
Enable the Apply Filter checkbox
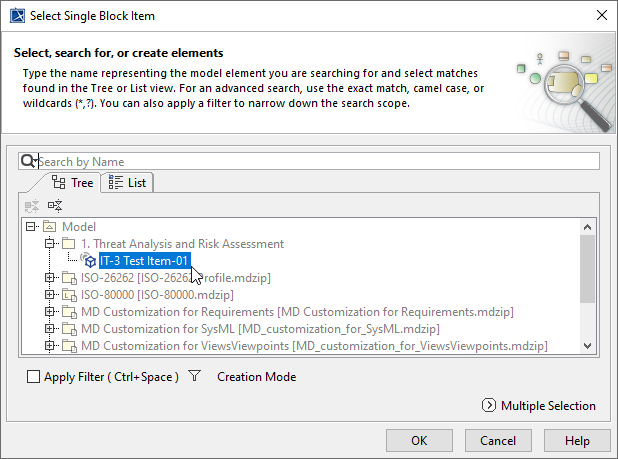(34, 377)
